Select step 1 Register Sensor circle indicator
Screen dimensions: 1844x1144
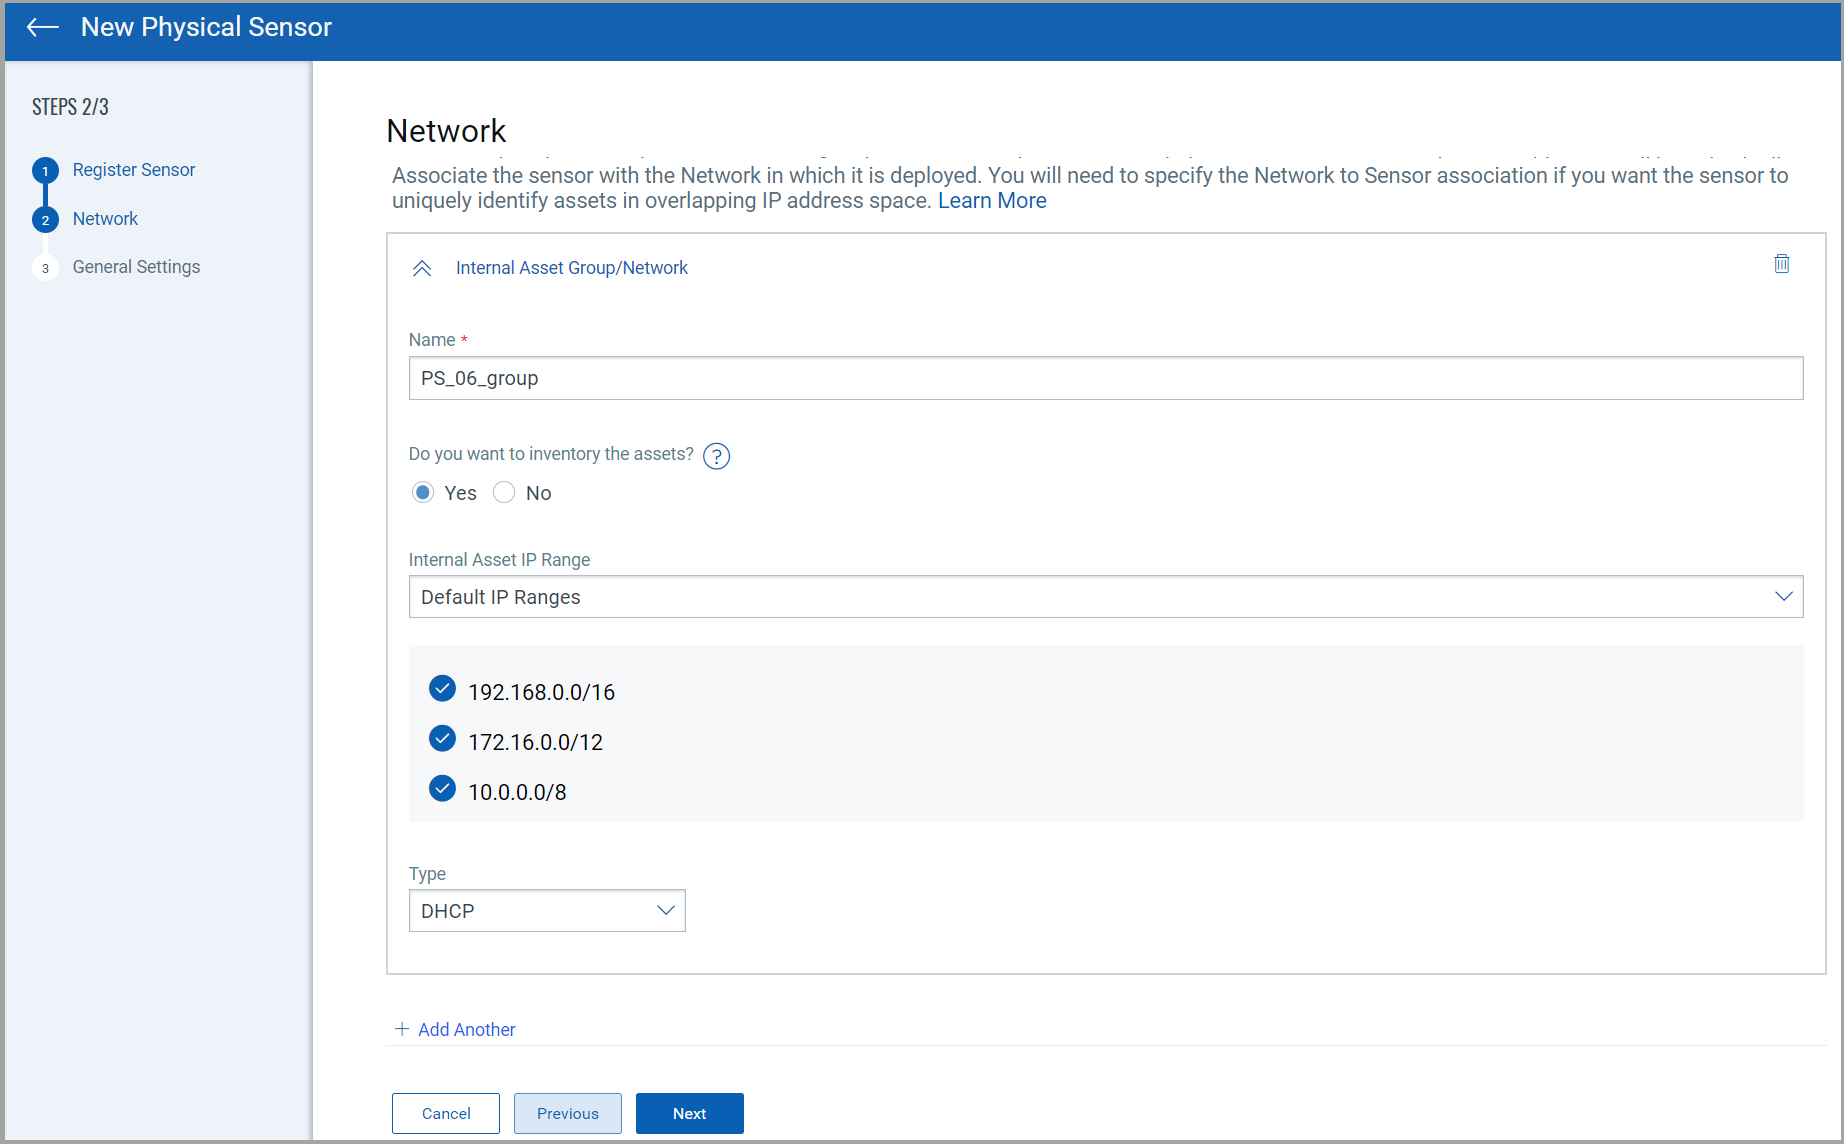coord(45,170)
